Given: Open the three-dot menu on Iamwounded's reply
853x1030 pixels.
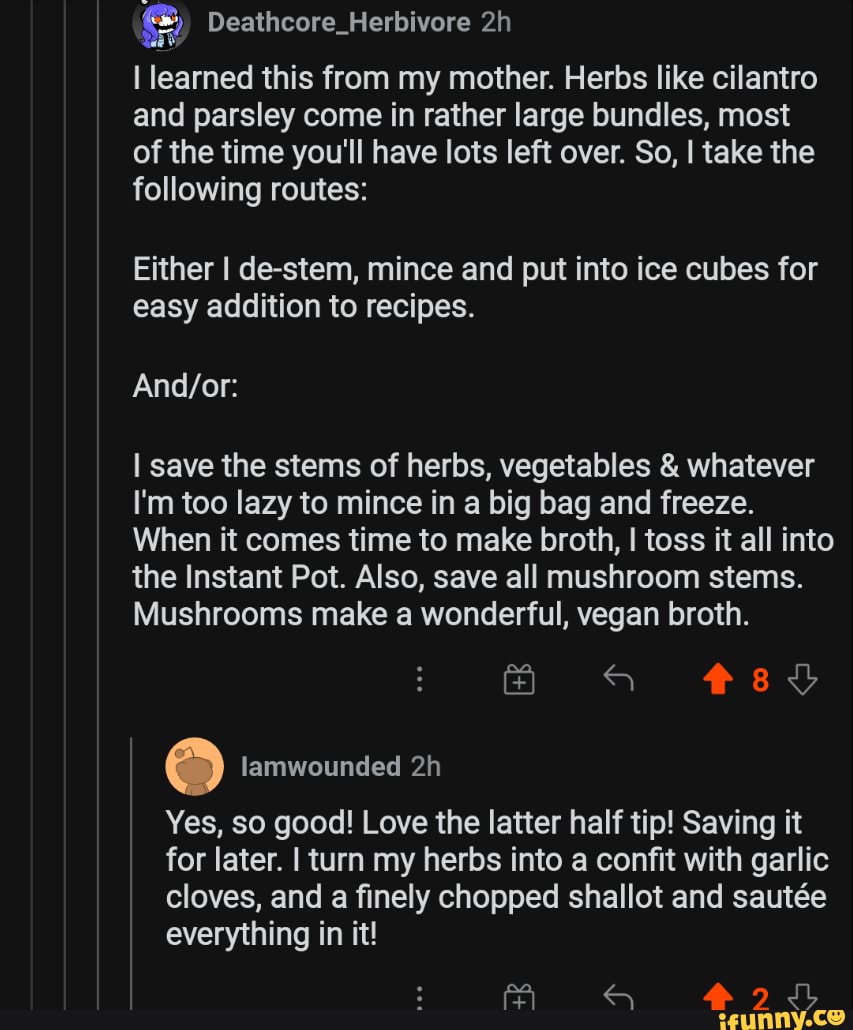Looking at the screenshot, I should (420, 997).
